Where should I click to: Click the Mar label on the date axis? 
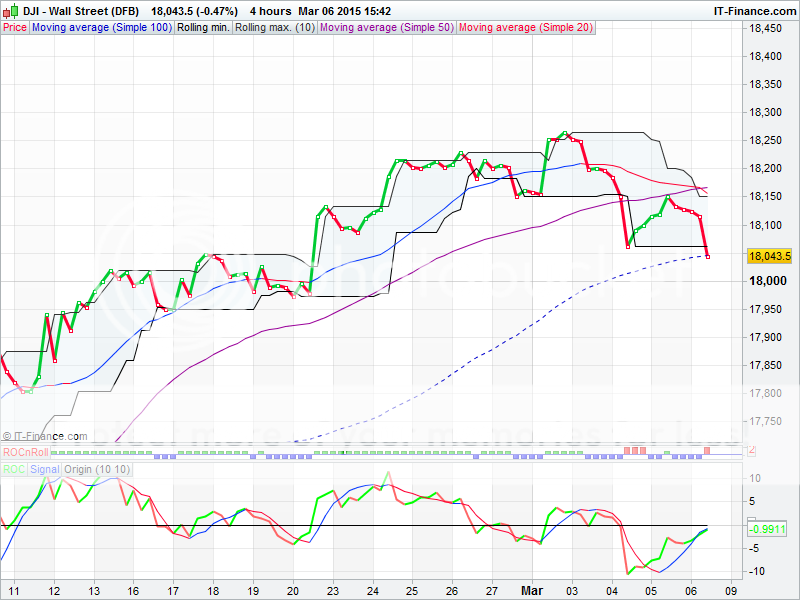tap(531, 591)
